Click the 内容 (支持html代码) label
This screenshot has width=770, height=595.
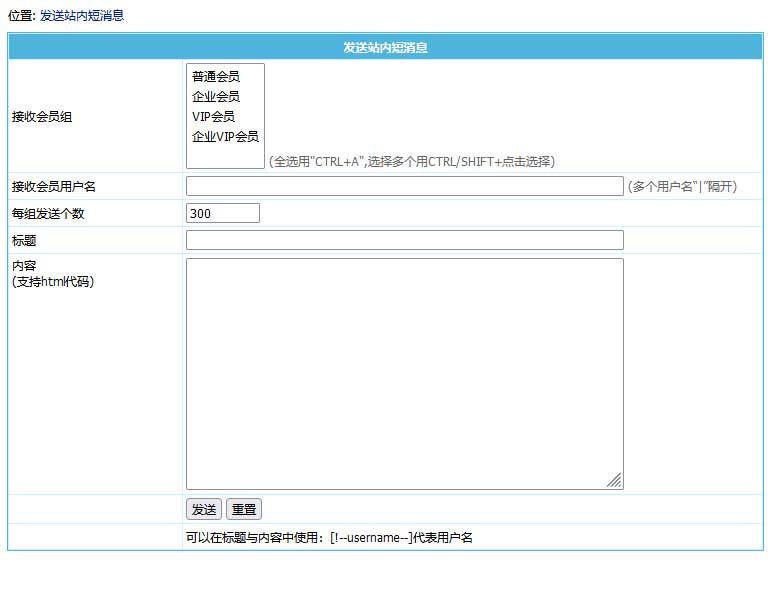coord(52,274)
